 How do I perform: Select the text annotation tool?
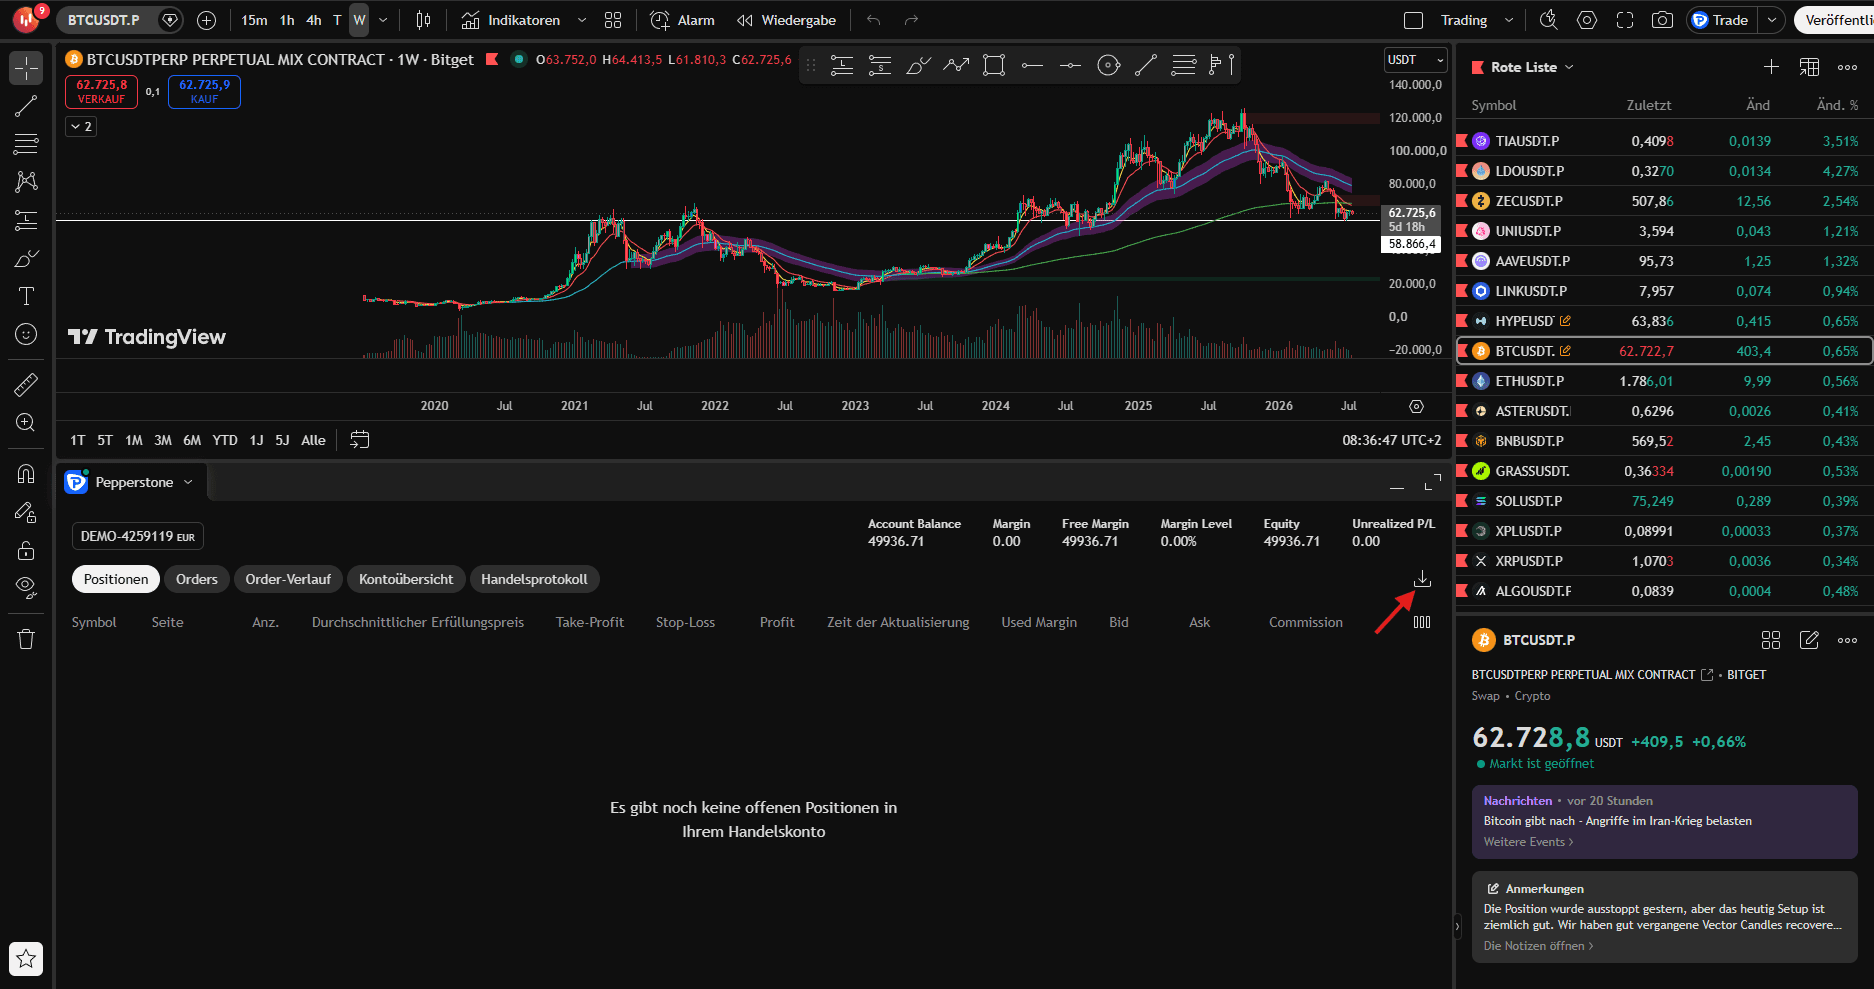tap(26, 296)
